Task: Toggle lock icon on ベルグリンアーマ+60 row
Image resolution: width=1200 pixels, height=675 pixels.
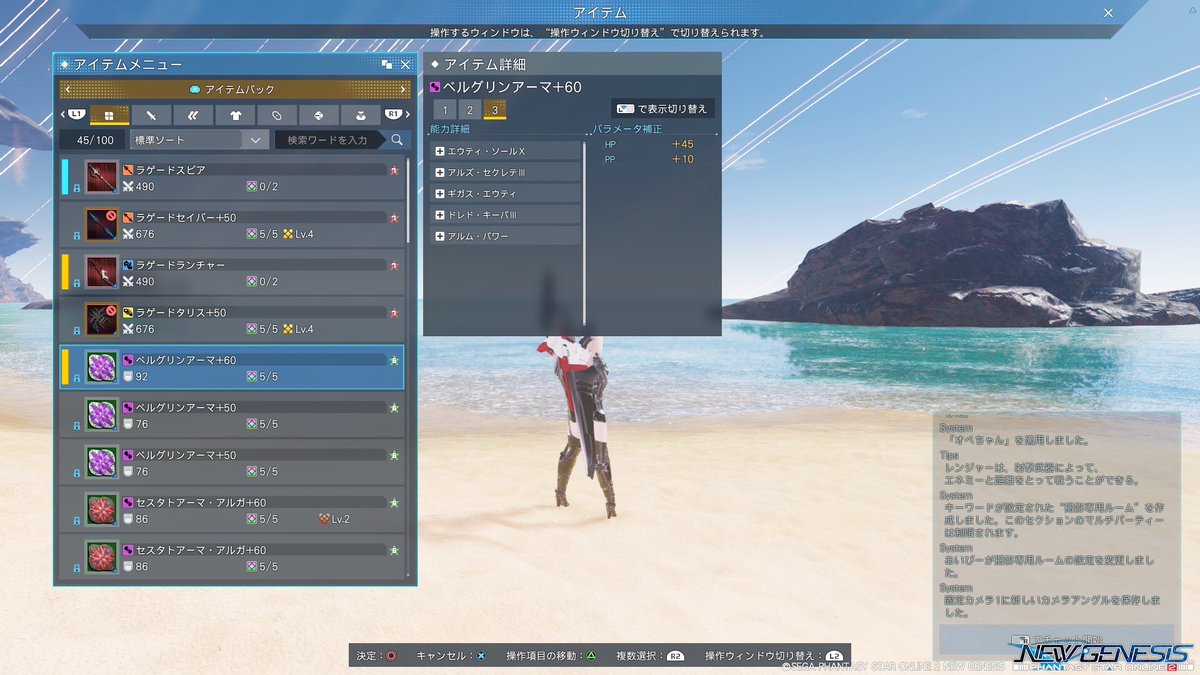Action: click(76, 376)
